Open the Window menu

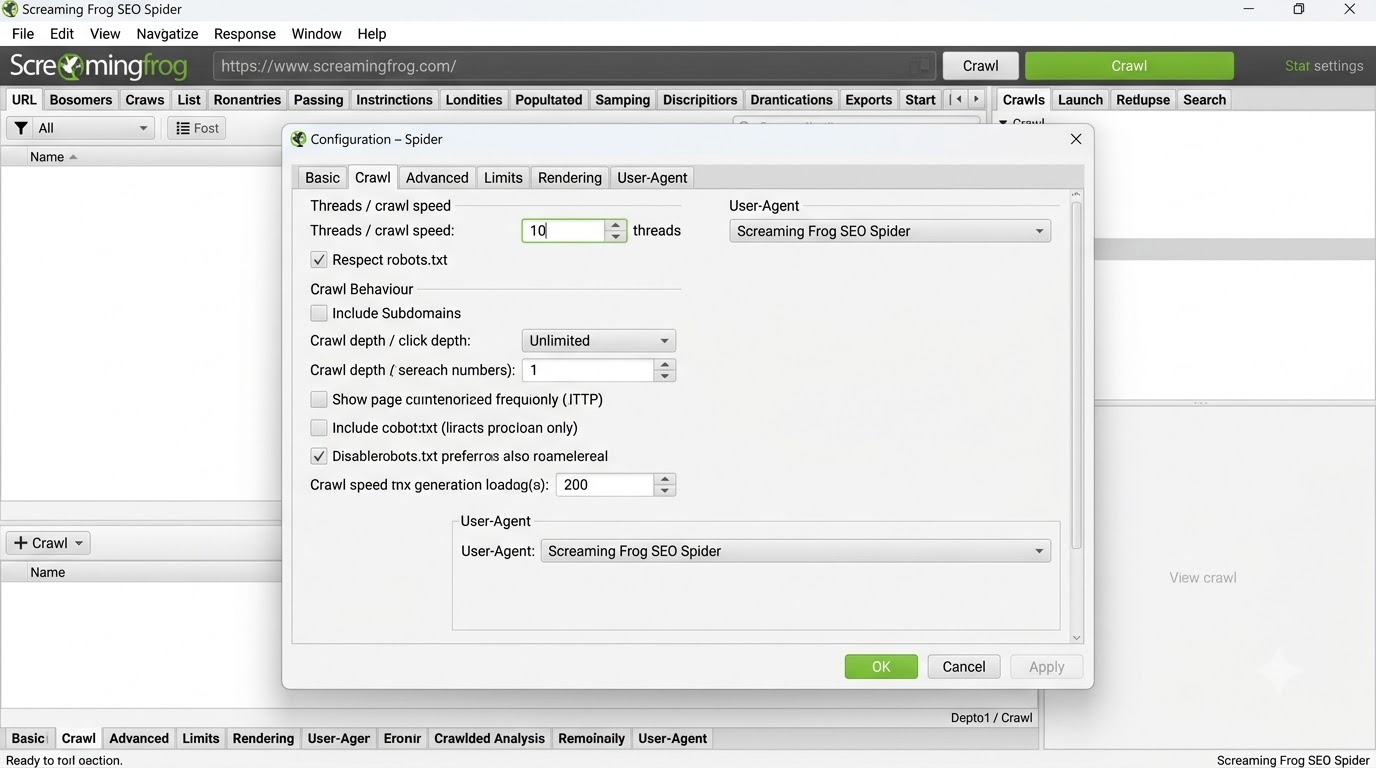[x=317, y=34]
